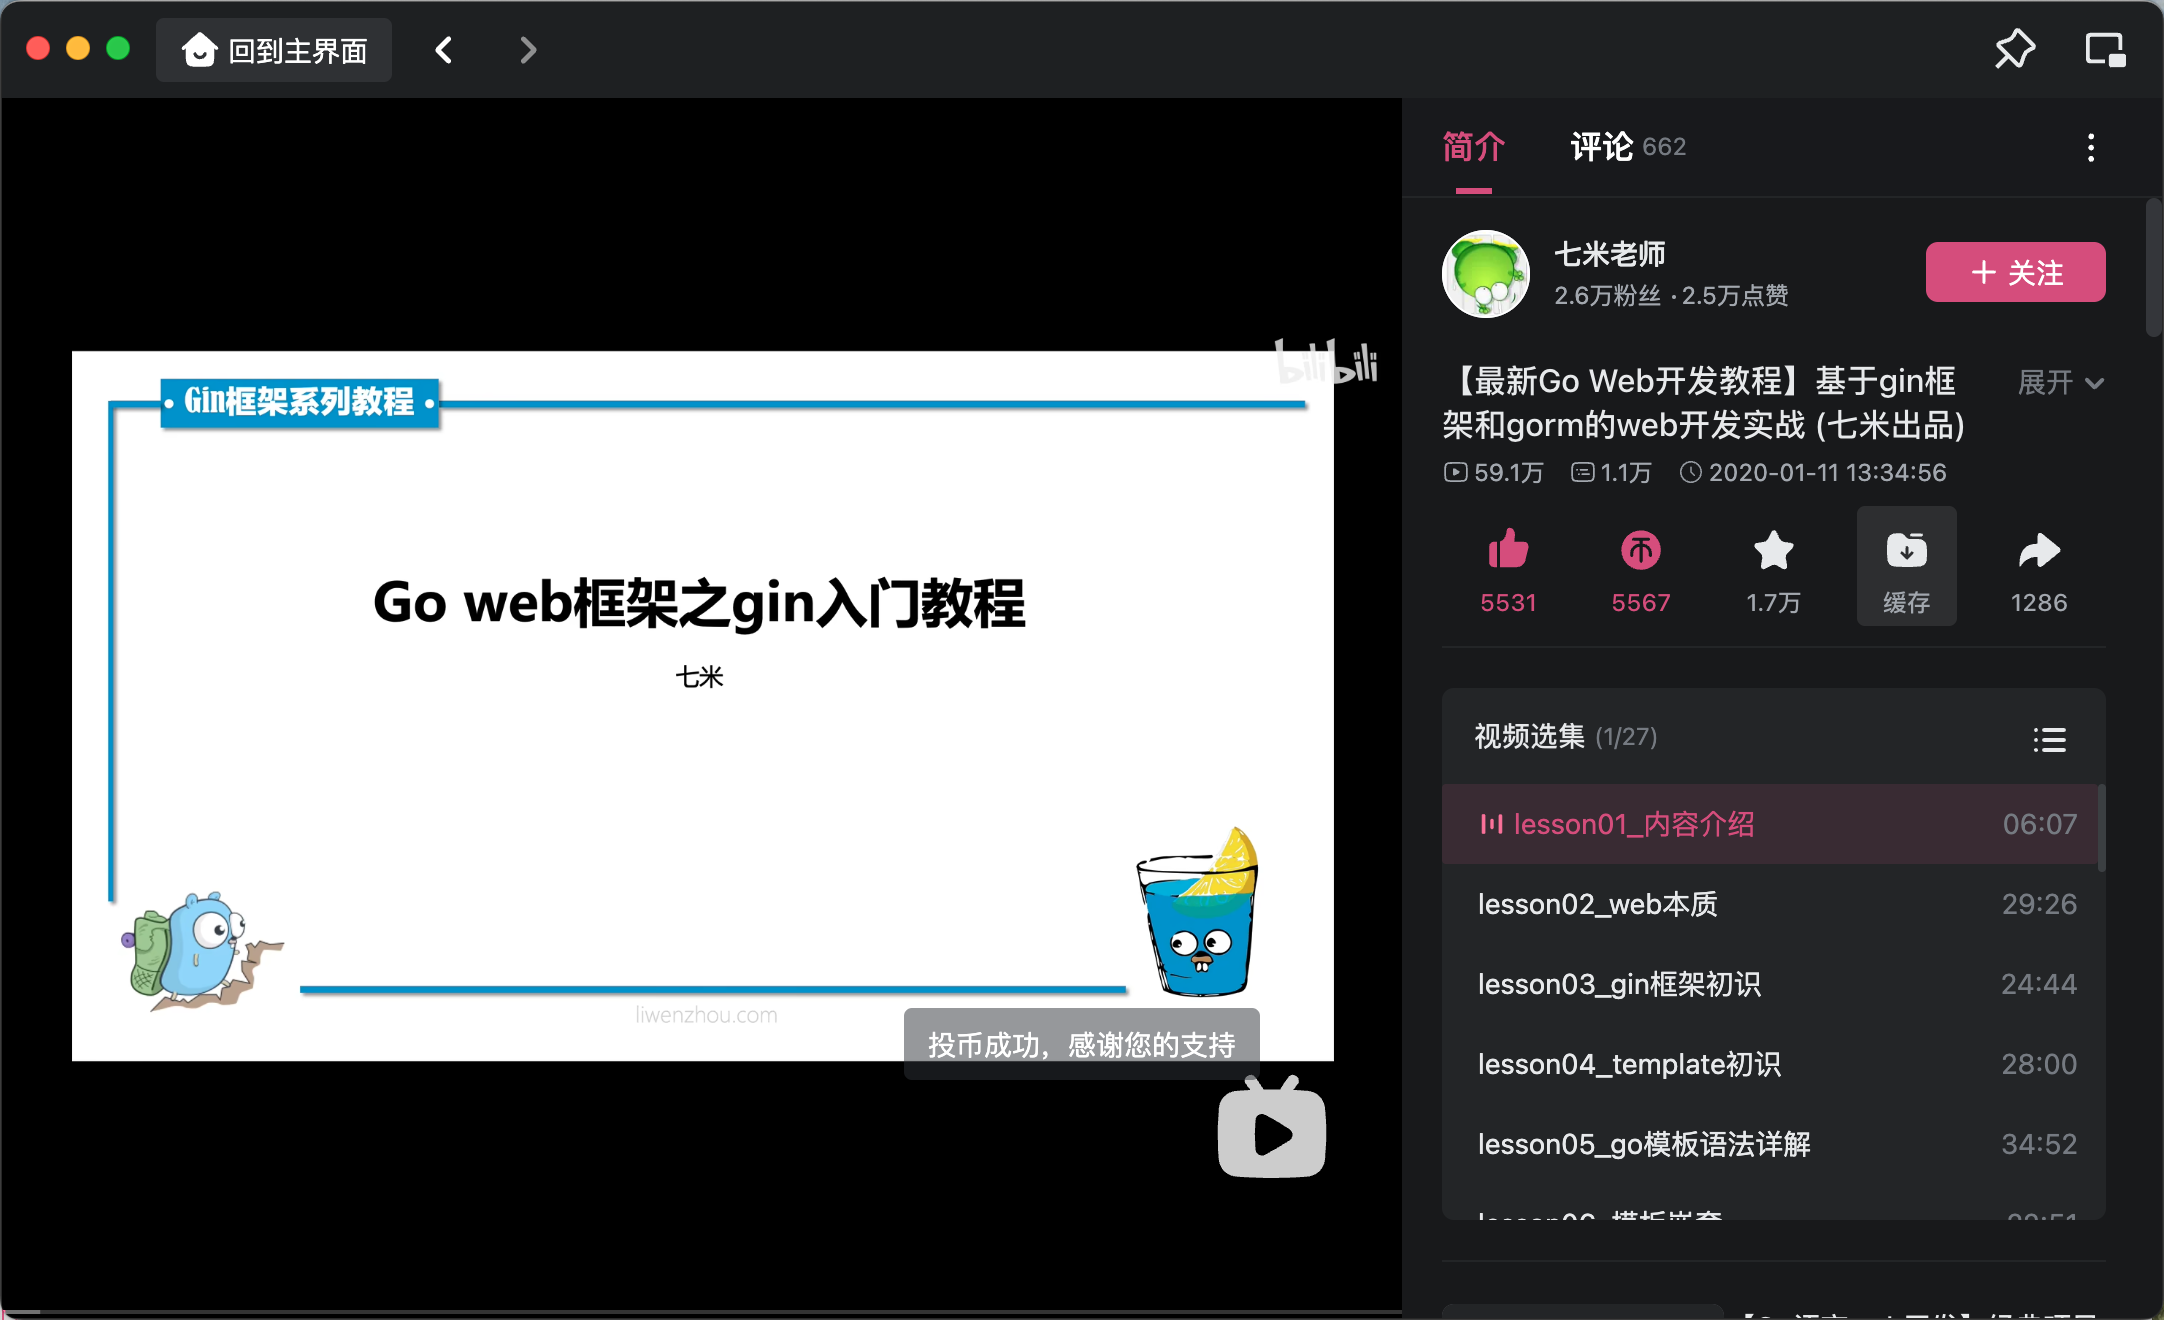This screenshot has width=2164, height=1320.
Task: Click the 视频选集 heading
Action: tap(1530, 737)
